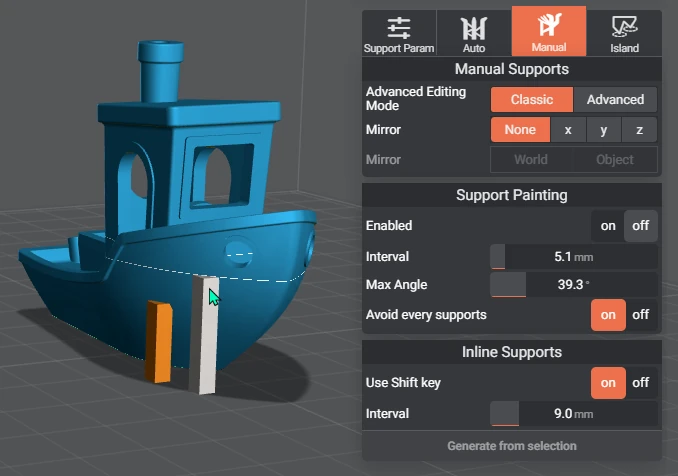The width and height of the screenshot is (678, 476).
Task: Click the boat's chimney on the model
Action: pyautogui.click(x=160, y=71)
